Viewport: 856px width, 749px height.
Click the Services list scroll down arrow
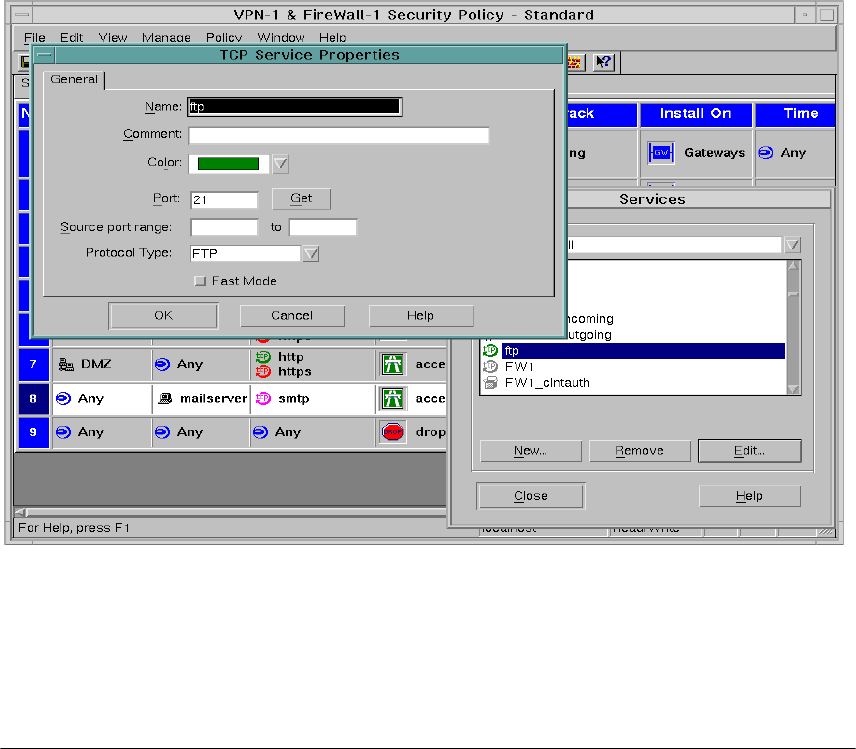pos(793,389)
